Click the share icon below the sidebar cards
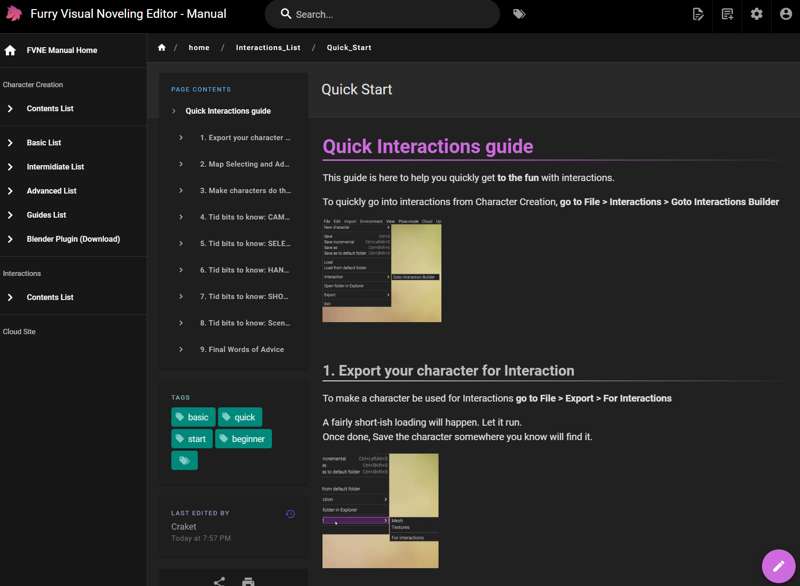 [219, 581]
